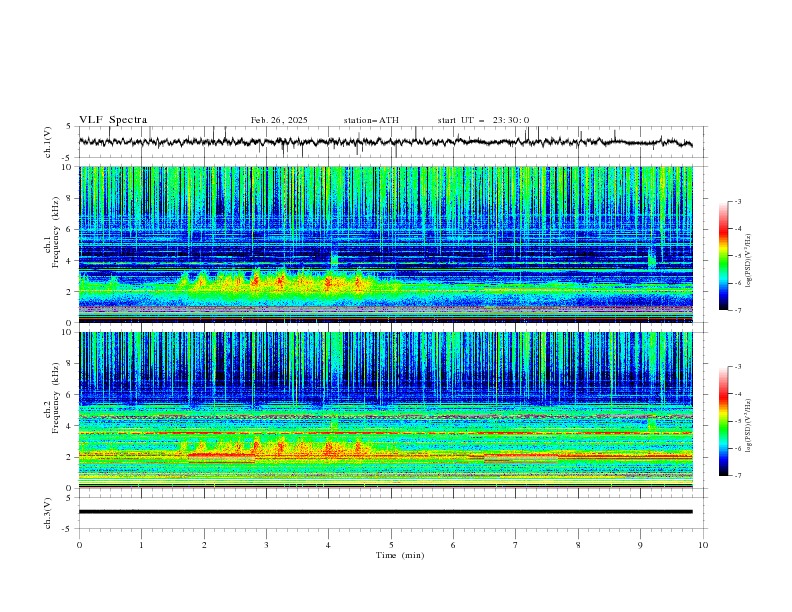Click the "ch.1(V)" waveform axis label
Viewport: 792px width, 612px height.
coord(48,142)
